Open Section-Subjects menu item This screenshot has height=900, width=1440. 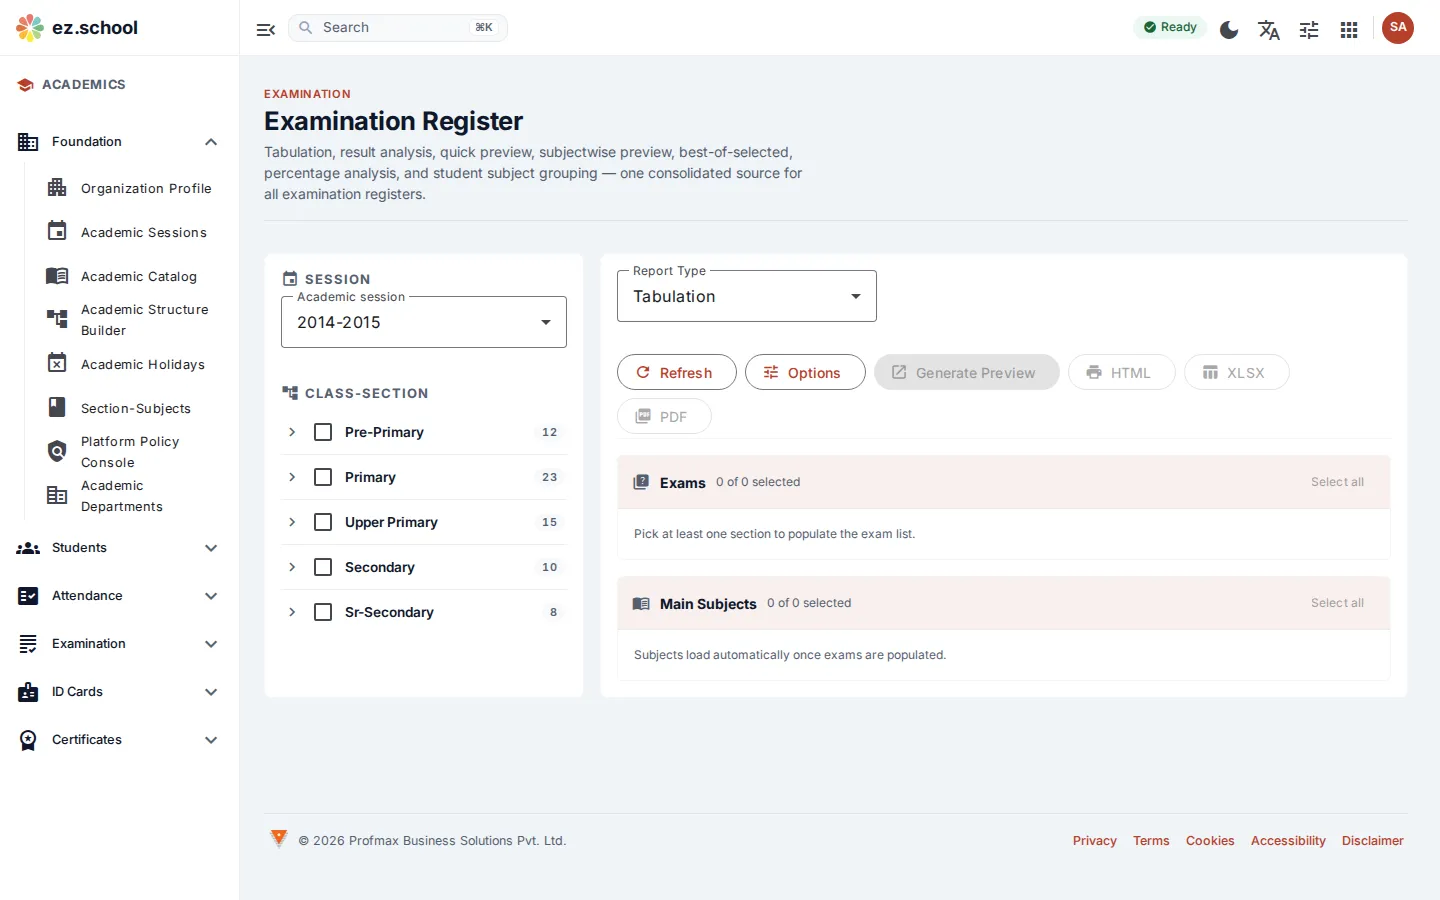[x=131, y=408]
